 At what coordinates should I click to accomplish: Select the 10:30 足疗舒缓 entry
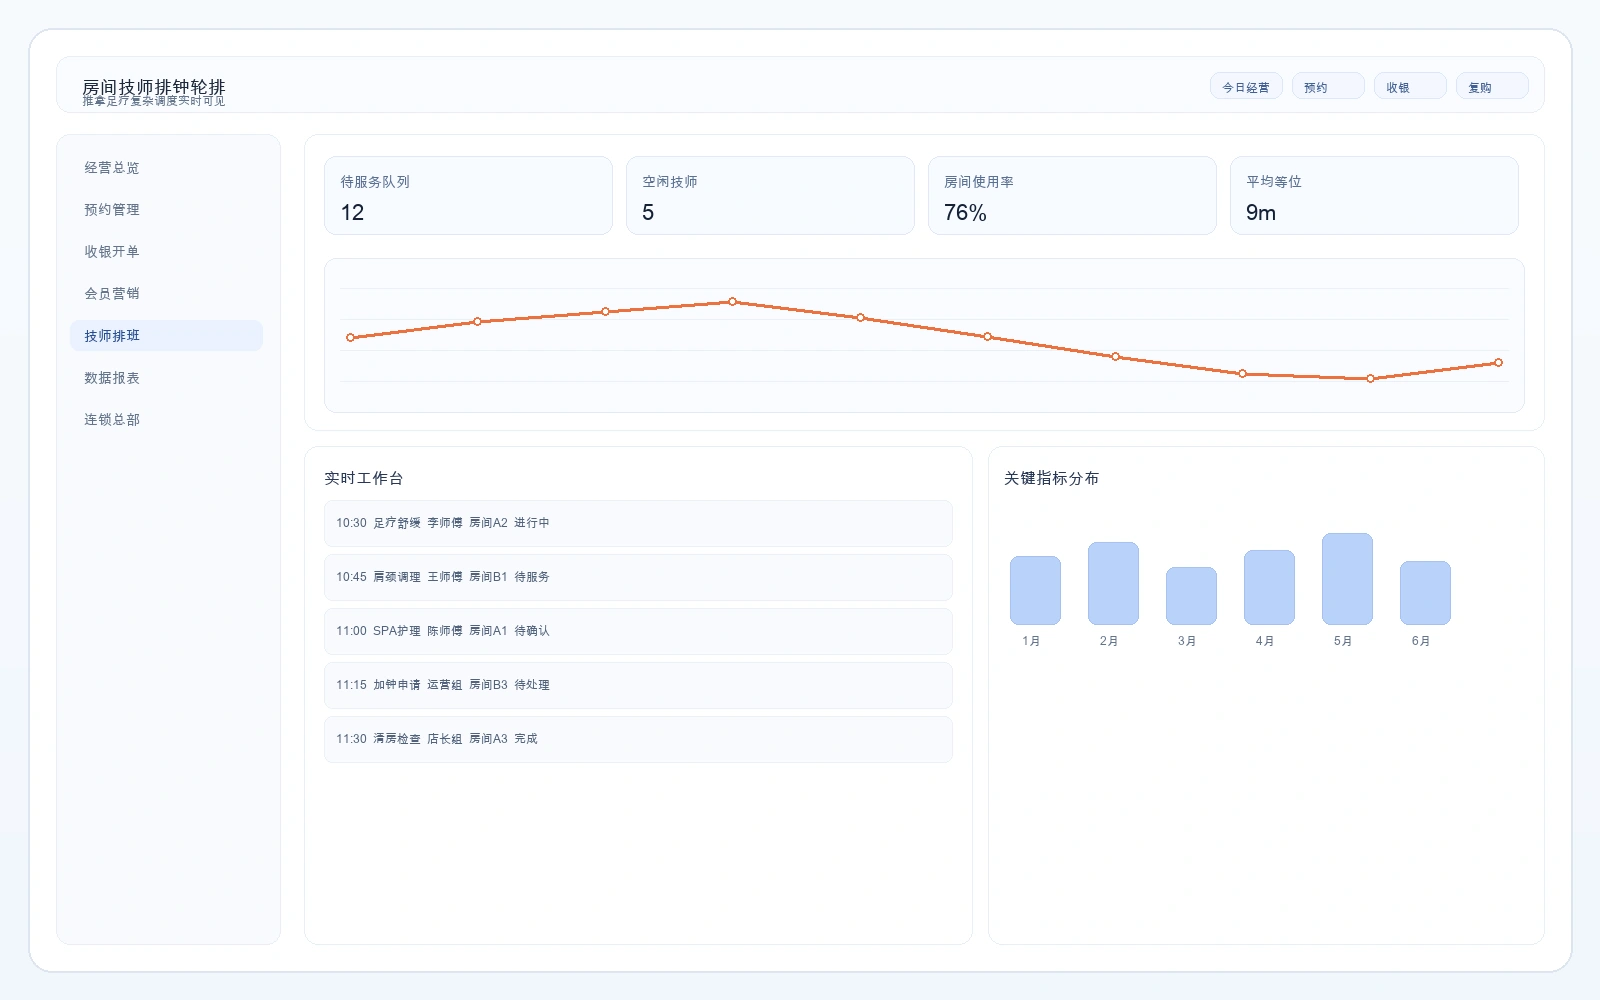637,523
